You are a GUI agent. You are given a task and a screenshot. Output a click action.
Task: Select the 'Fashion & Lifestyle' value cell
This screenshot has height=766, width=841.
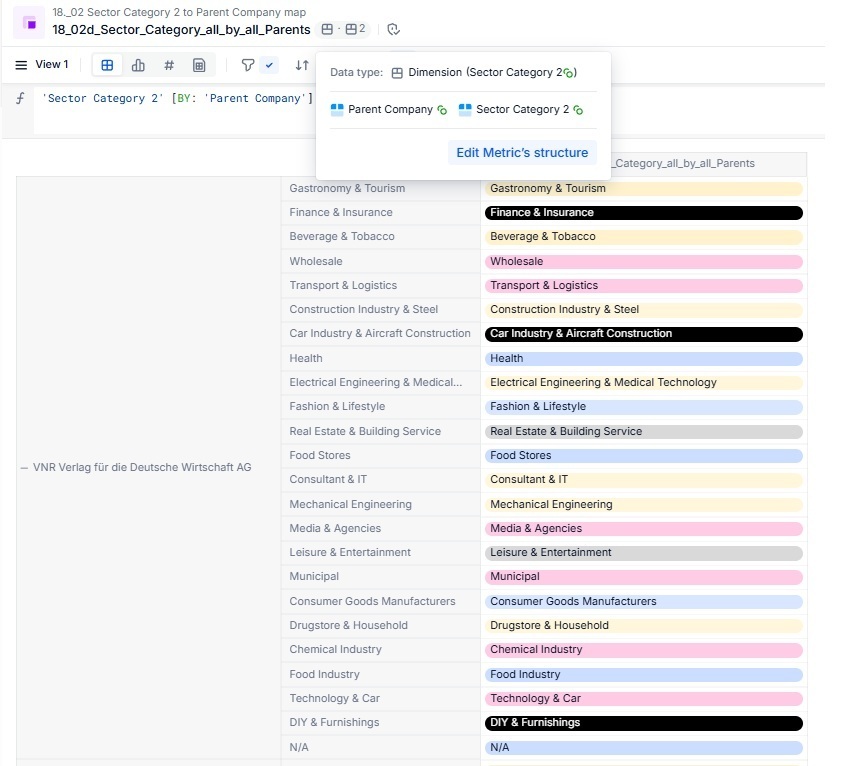click(644, 407)
